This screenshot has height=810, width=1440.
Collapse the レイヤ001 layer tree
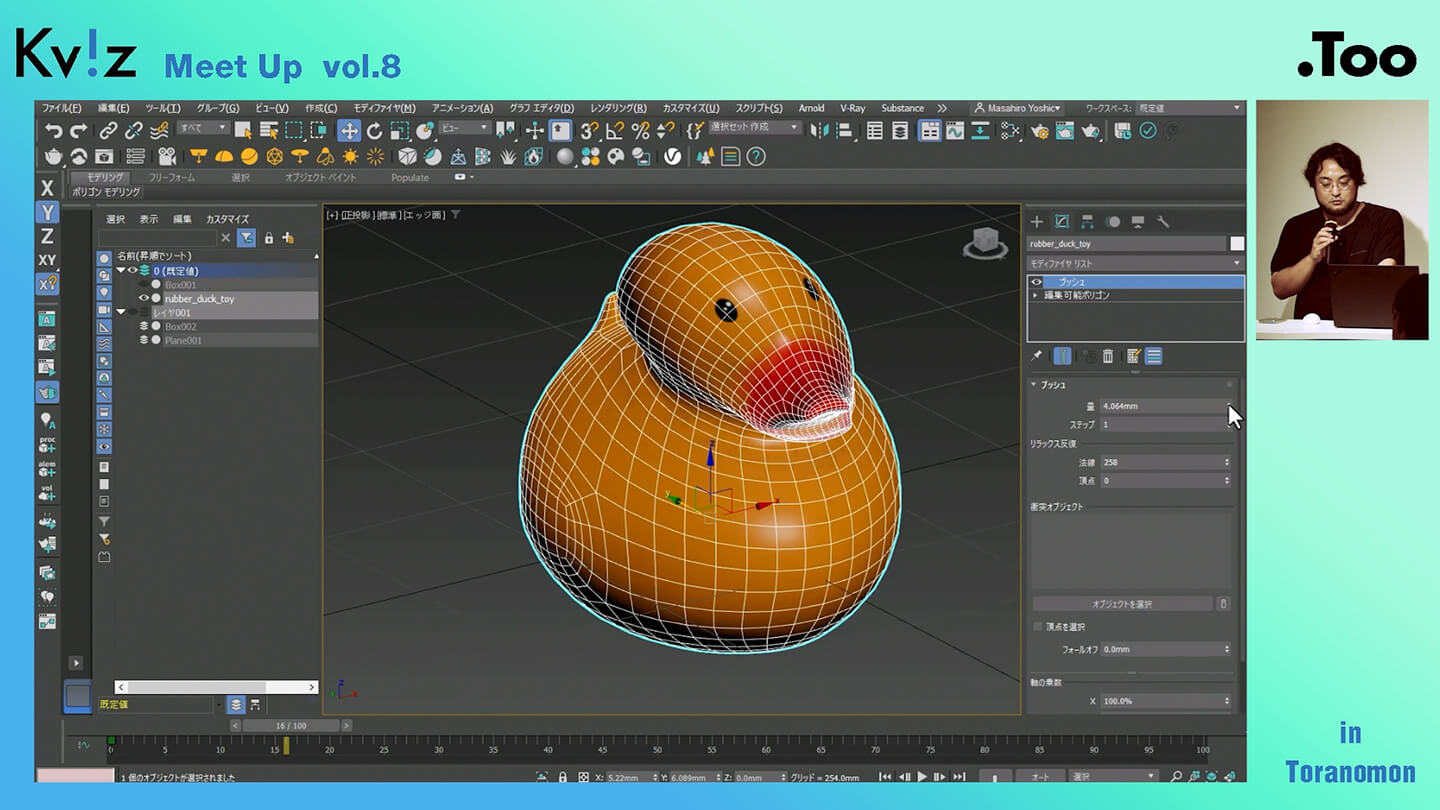click(x=121, y=312)
